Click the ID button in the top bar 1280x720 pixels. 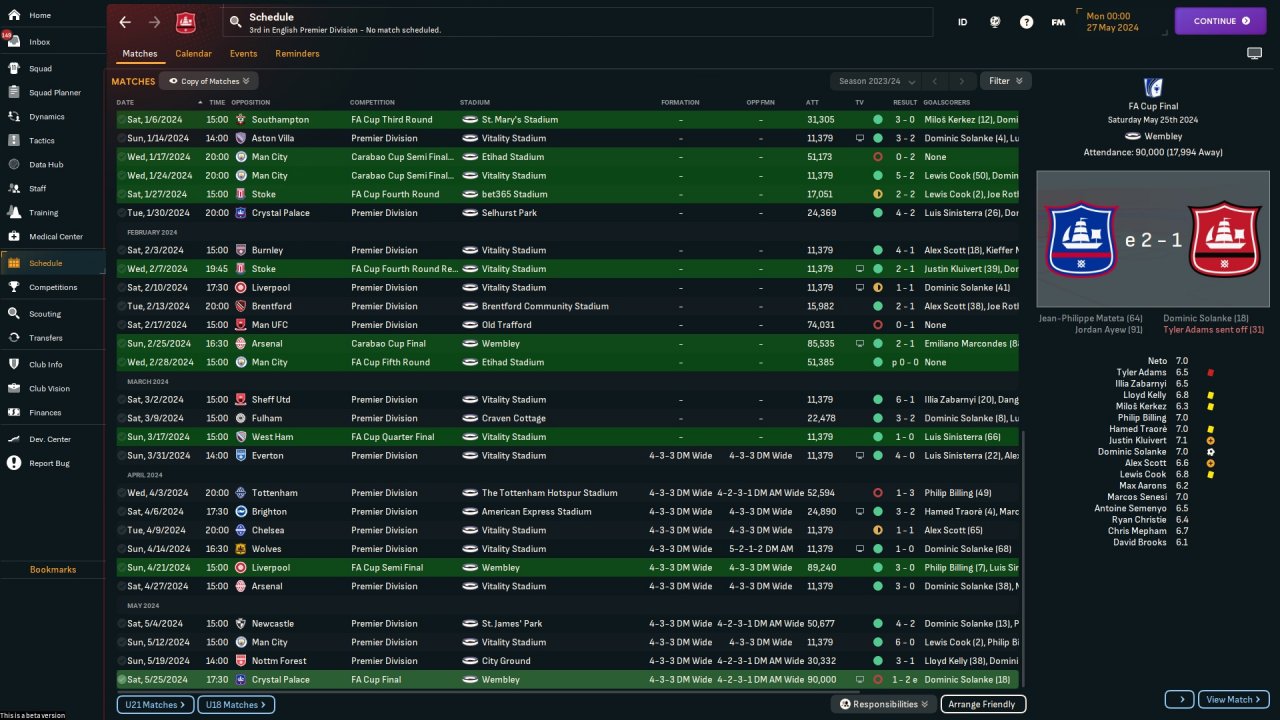point(962,22)
